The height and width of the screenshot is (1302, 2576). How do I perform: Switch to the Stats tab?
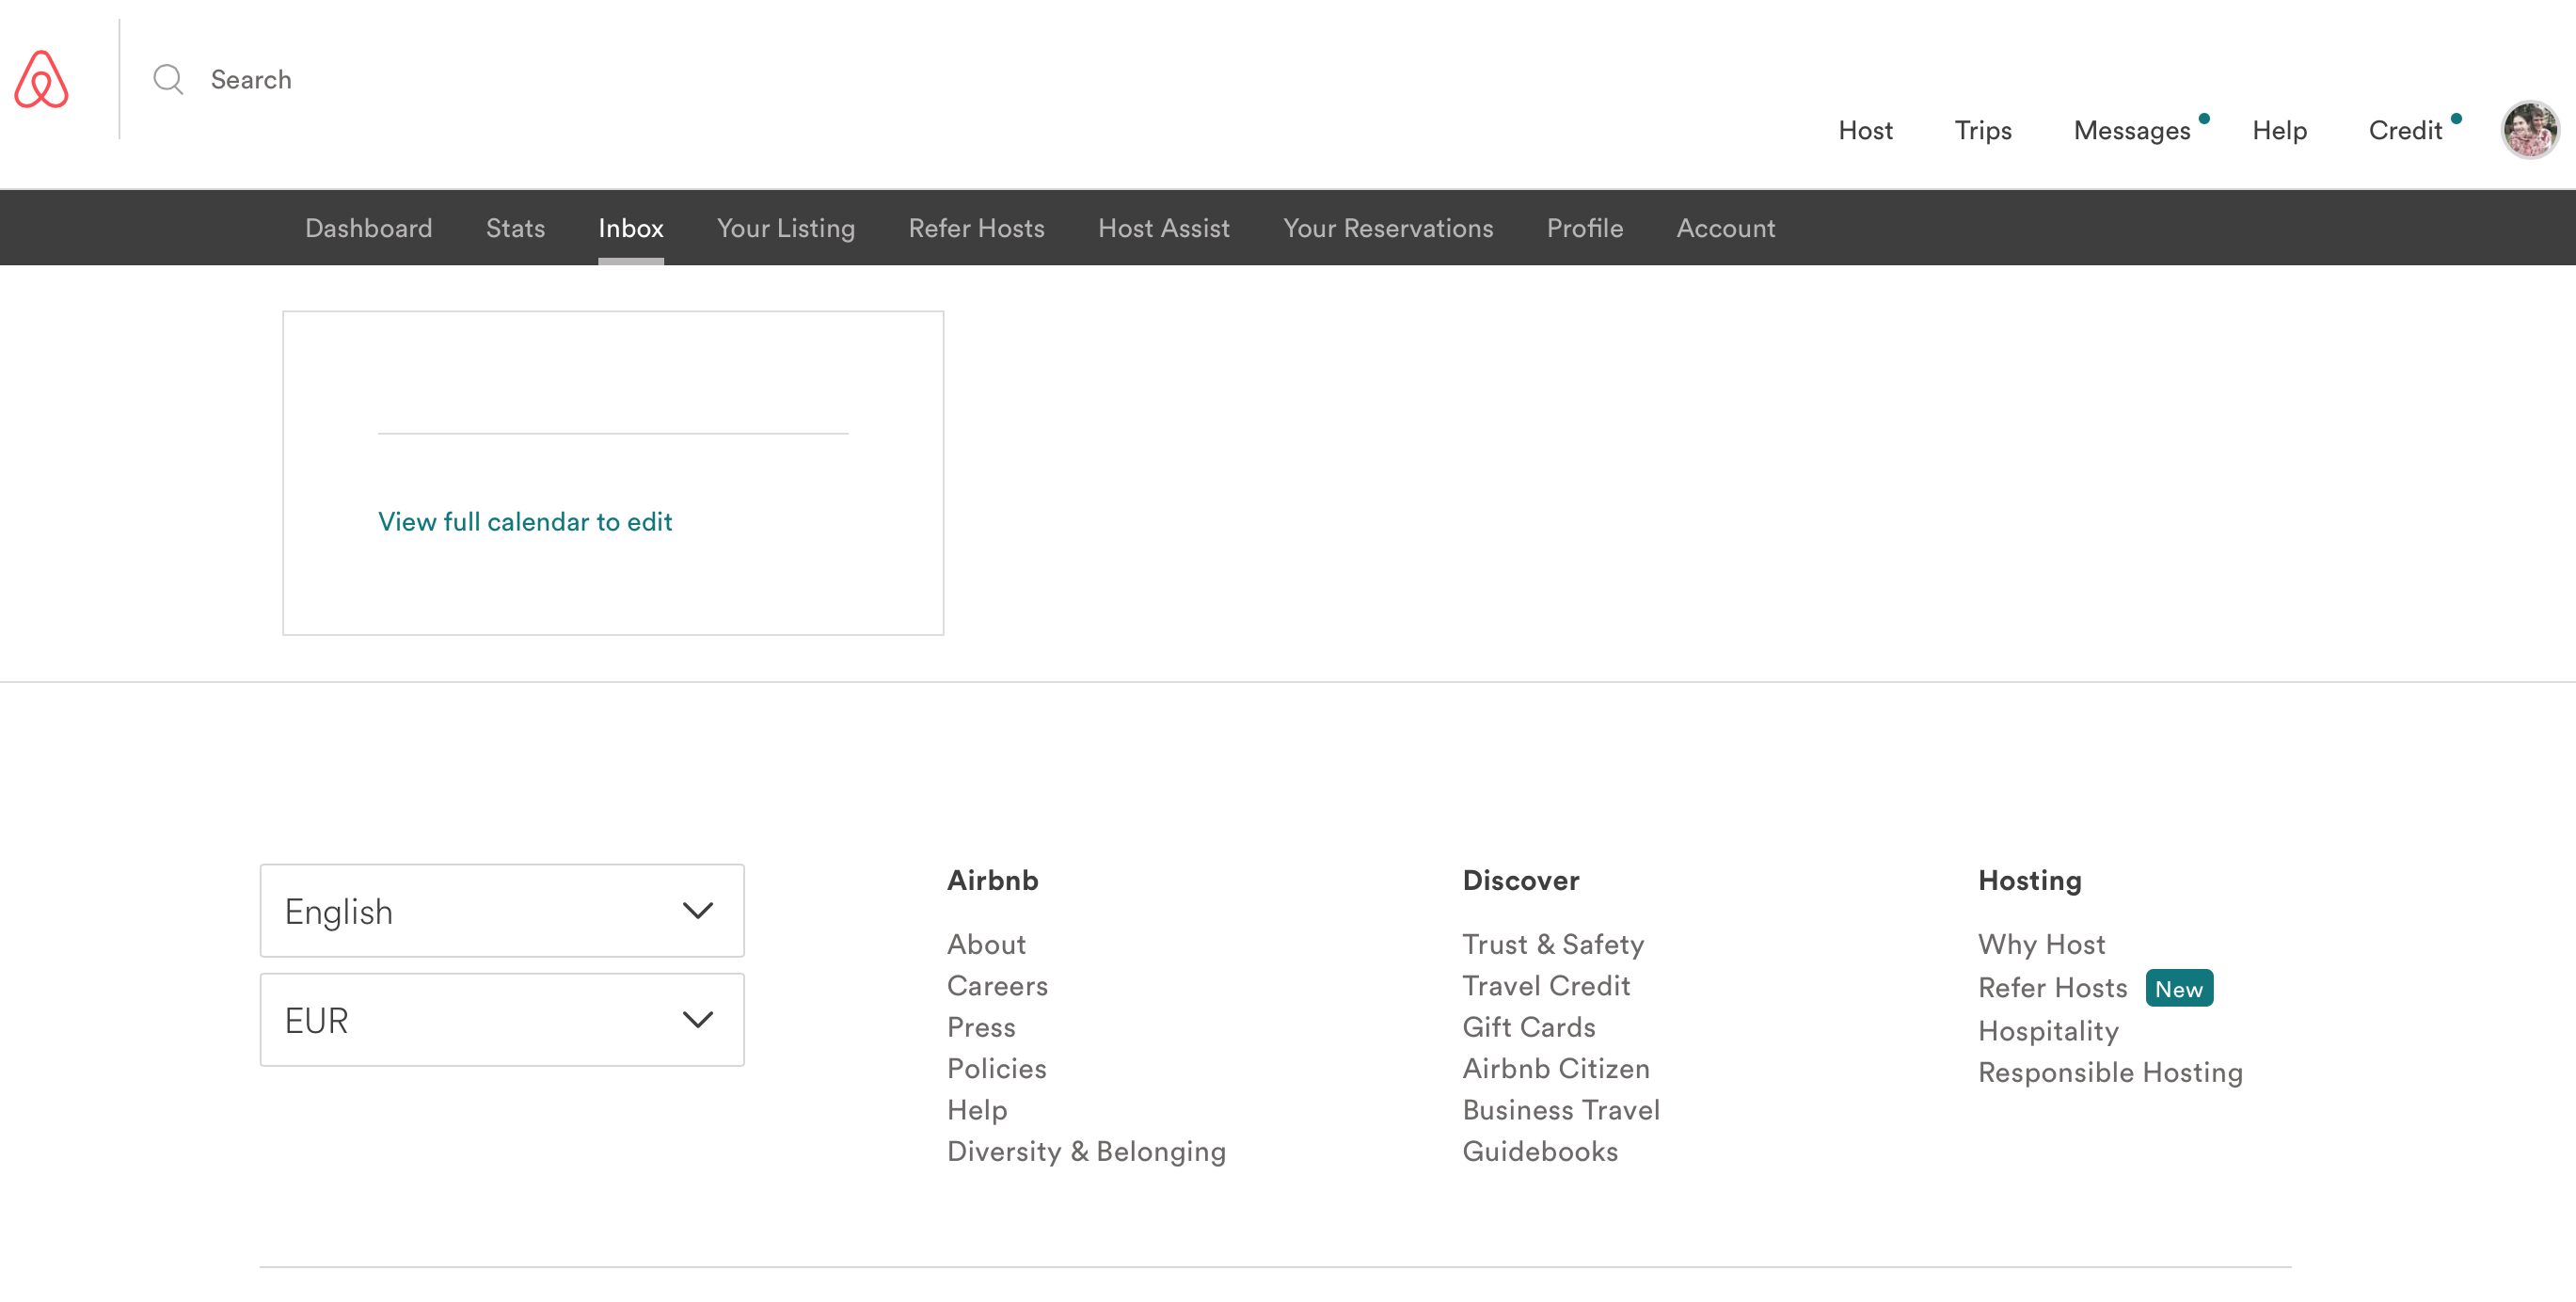515,228
